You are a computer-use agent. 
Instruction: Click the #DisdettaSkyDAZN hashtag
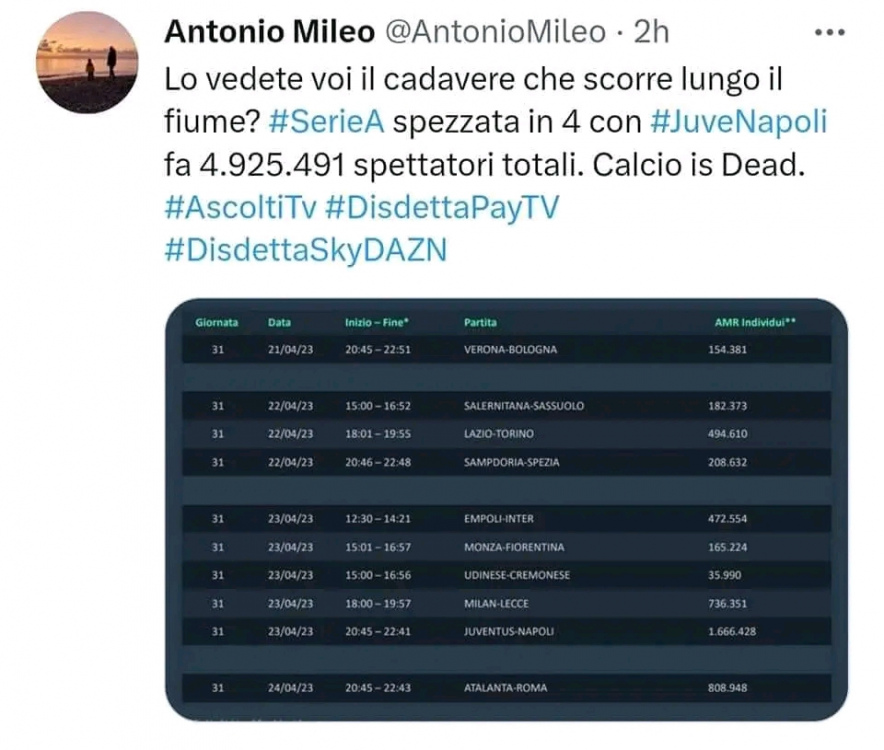(x=304, y=248)
